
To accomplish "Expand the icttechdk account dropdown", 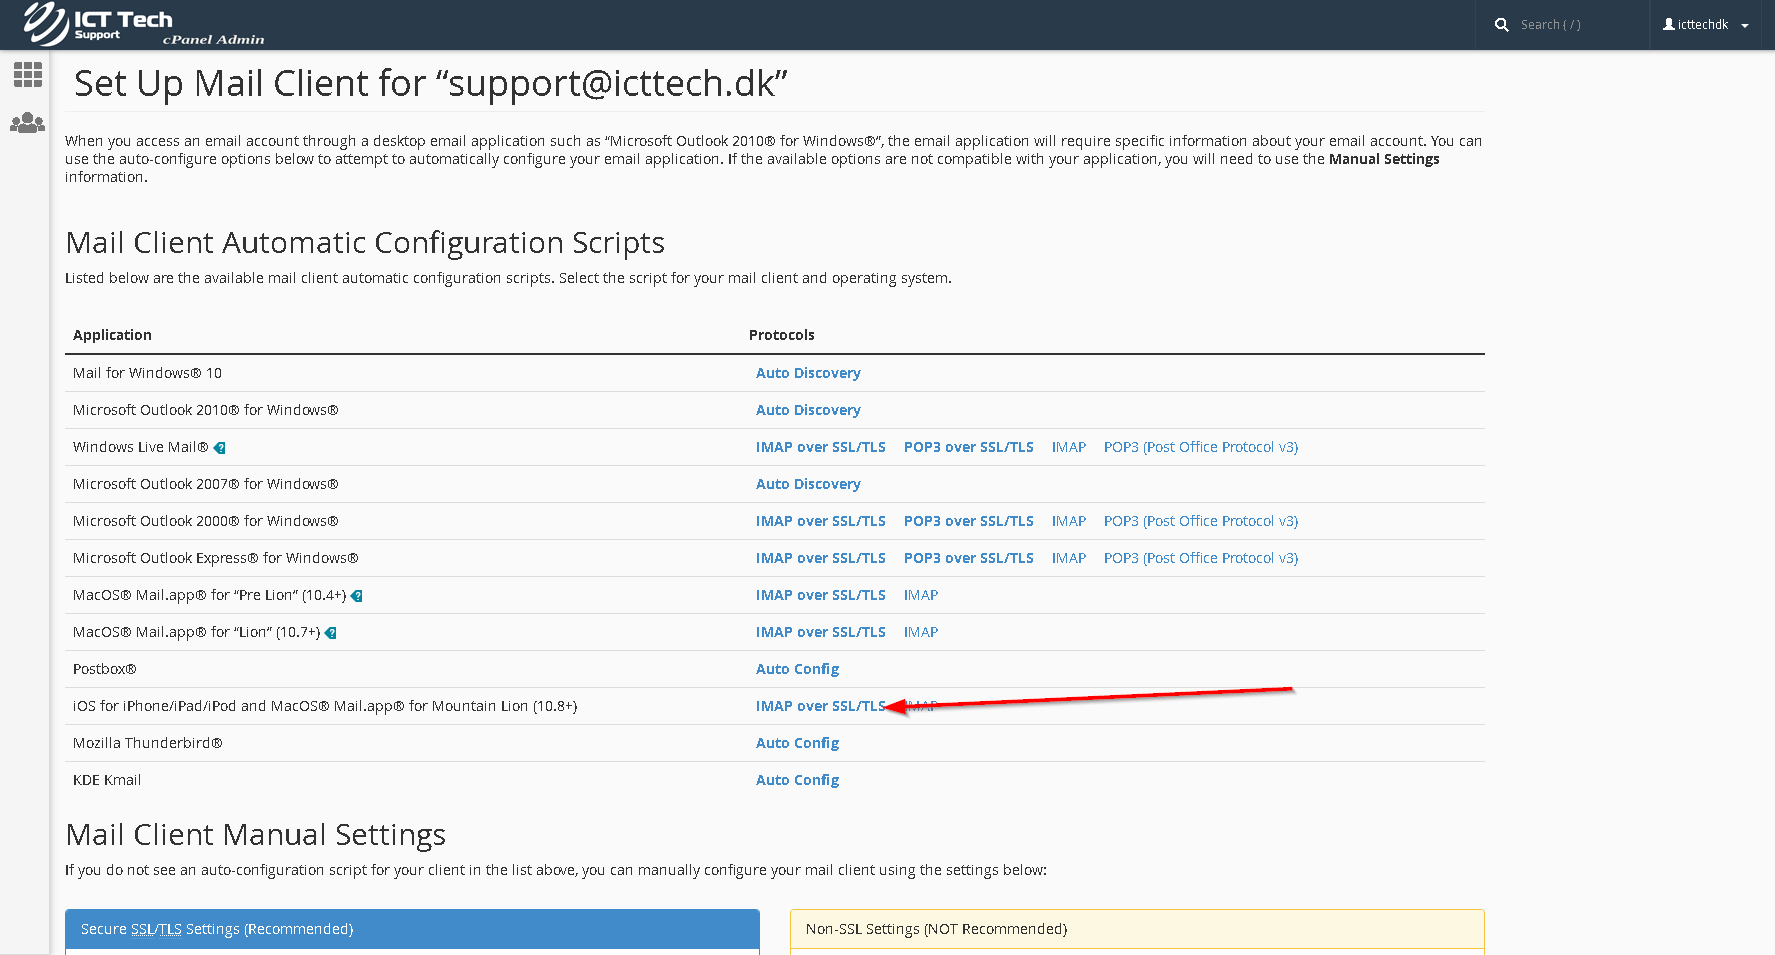I will click(1745, 25).
